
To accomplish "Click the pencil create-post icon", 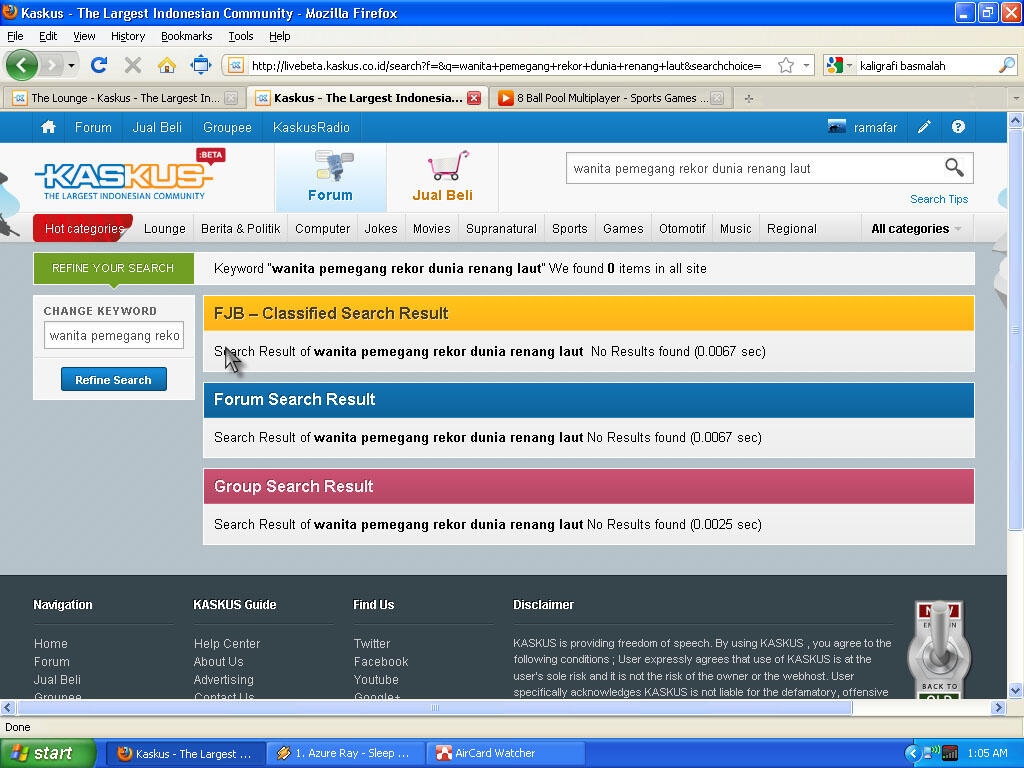I will (924, 127).
